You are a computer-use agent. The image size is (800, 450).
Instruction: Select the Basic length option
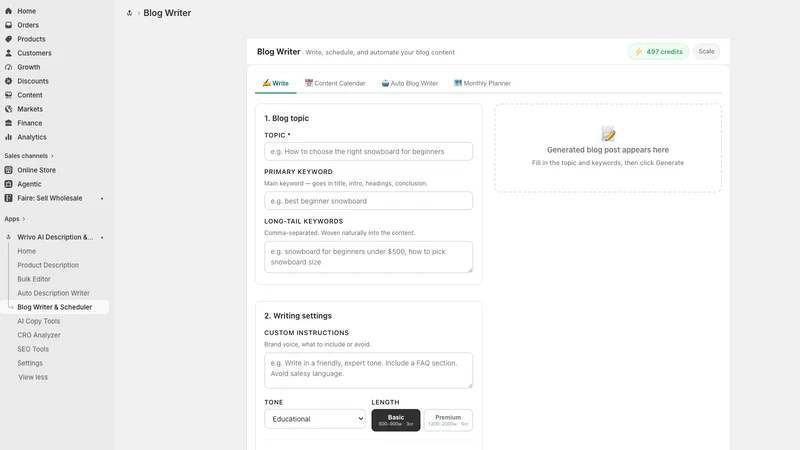(396, 420)
